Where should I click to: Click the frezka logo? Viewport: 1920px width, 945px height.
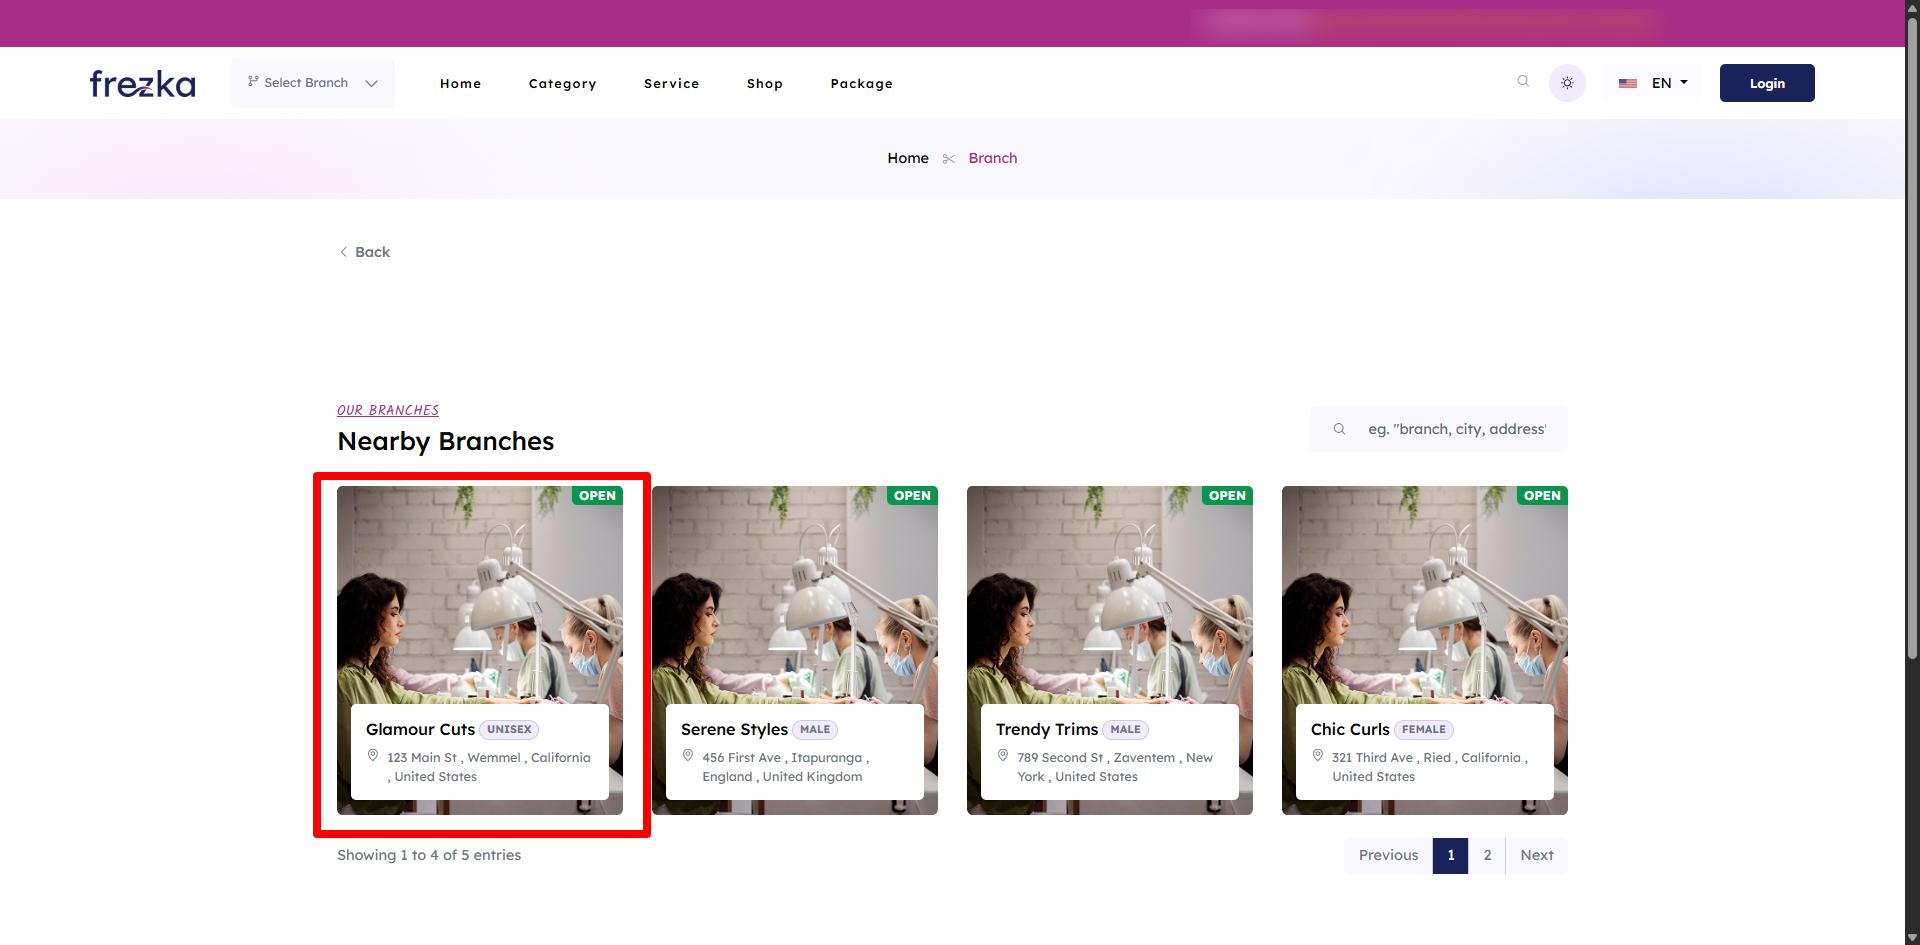(142, 83)
